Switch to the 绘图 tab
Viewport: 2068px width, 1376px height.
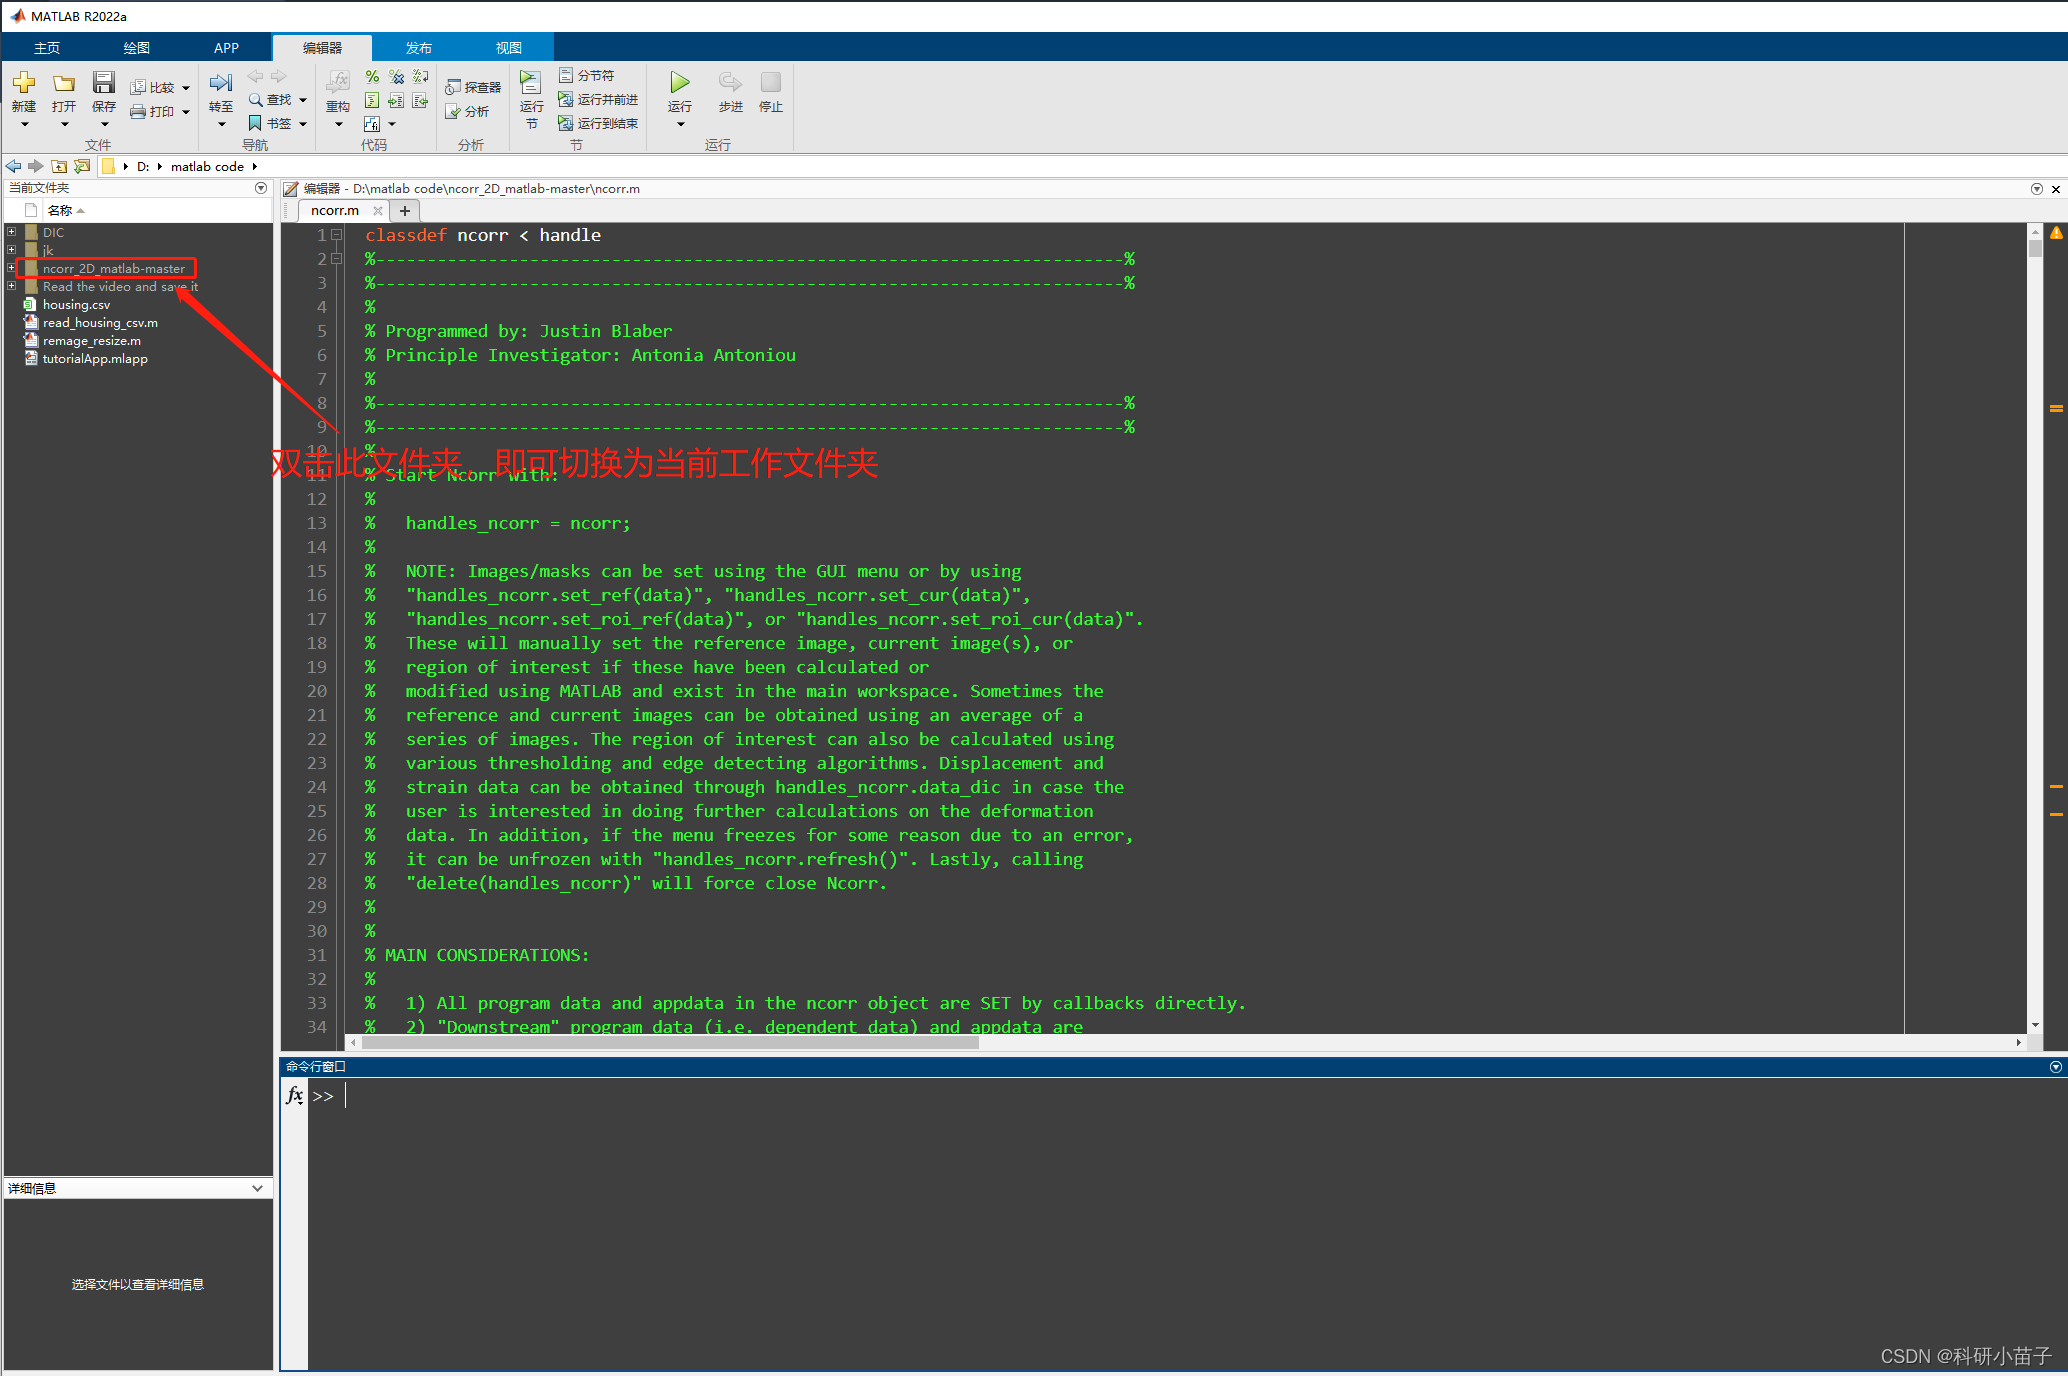coord(137,48)
